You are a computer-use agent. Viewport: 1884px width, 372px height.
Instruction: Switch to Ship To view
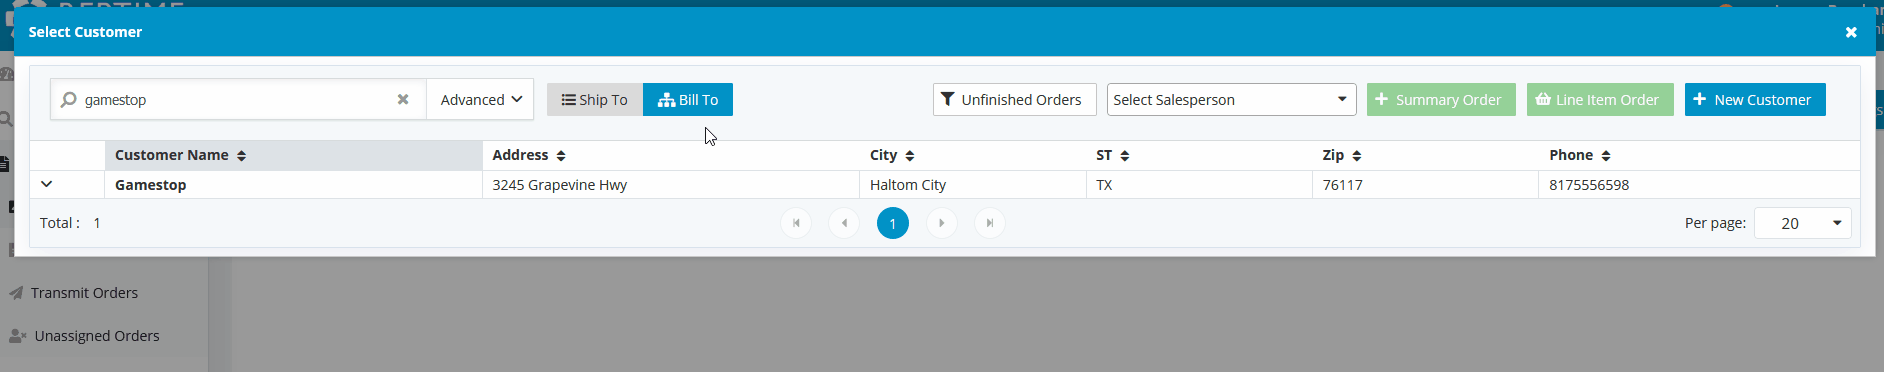click(x=594, y=99)
